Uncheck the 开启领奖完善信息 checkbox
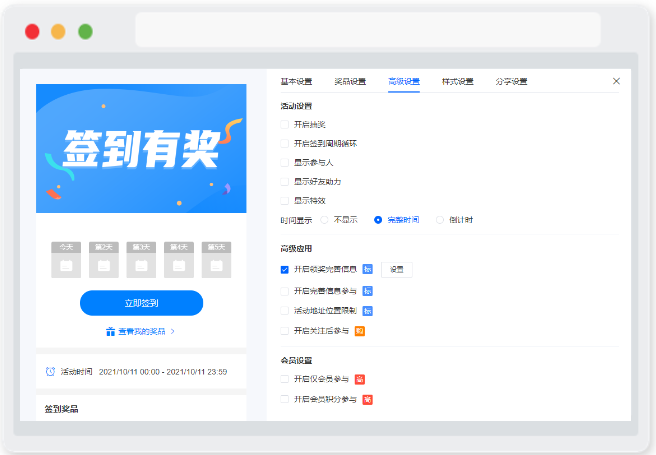 point(284,270)
